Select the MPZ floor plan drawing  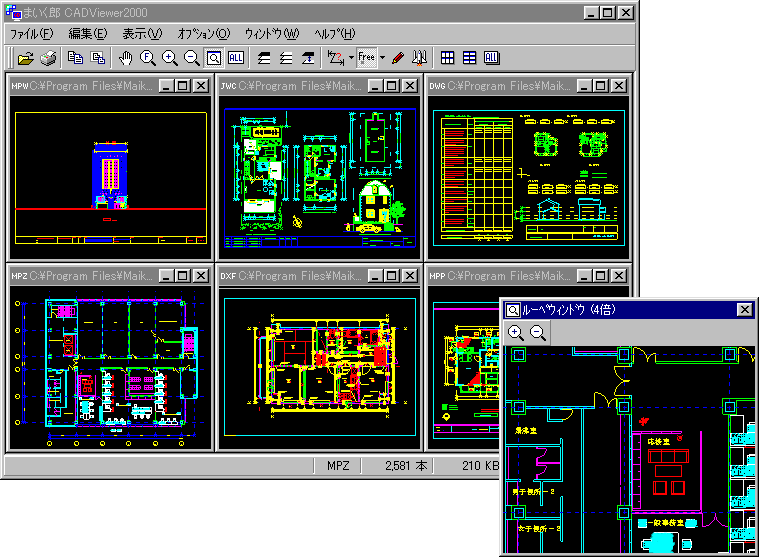pyautogui.click(x=111, y=367)
